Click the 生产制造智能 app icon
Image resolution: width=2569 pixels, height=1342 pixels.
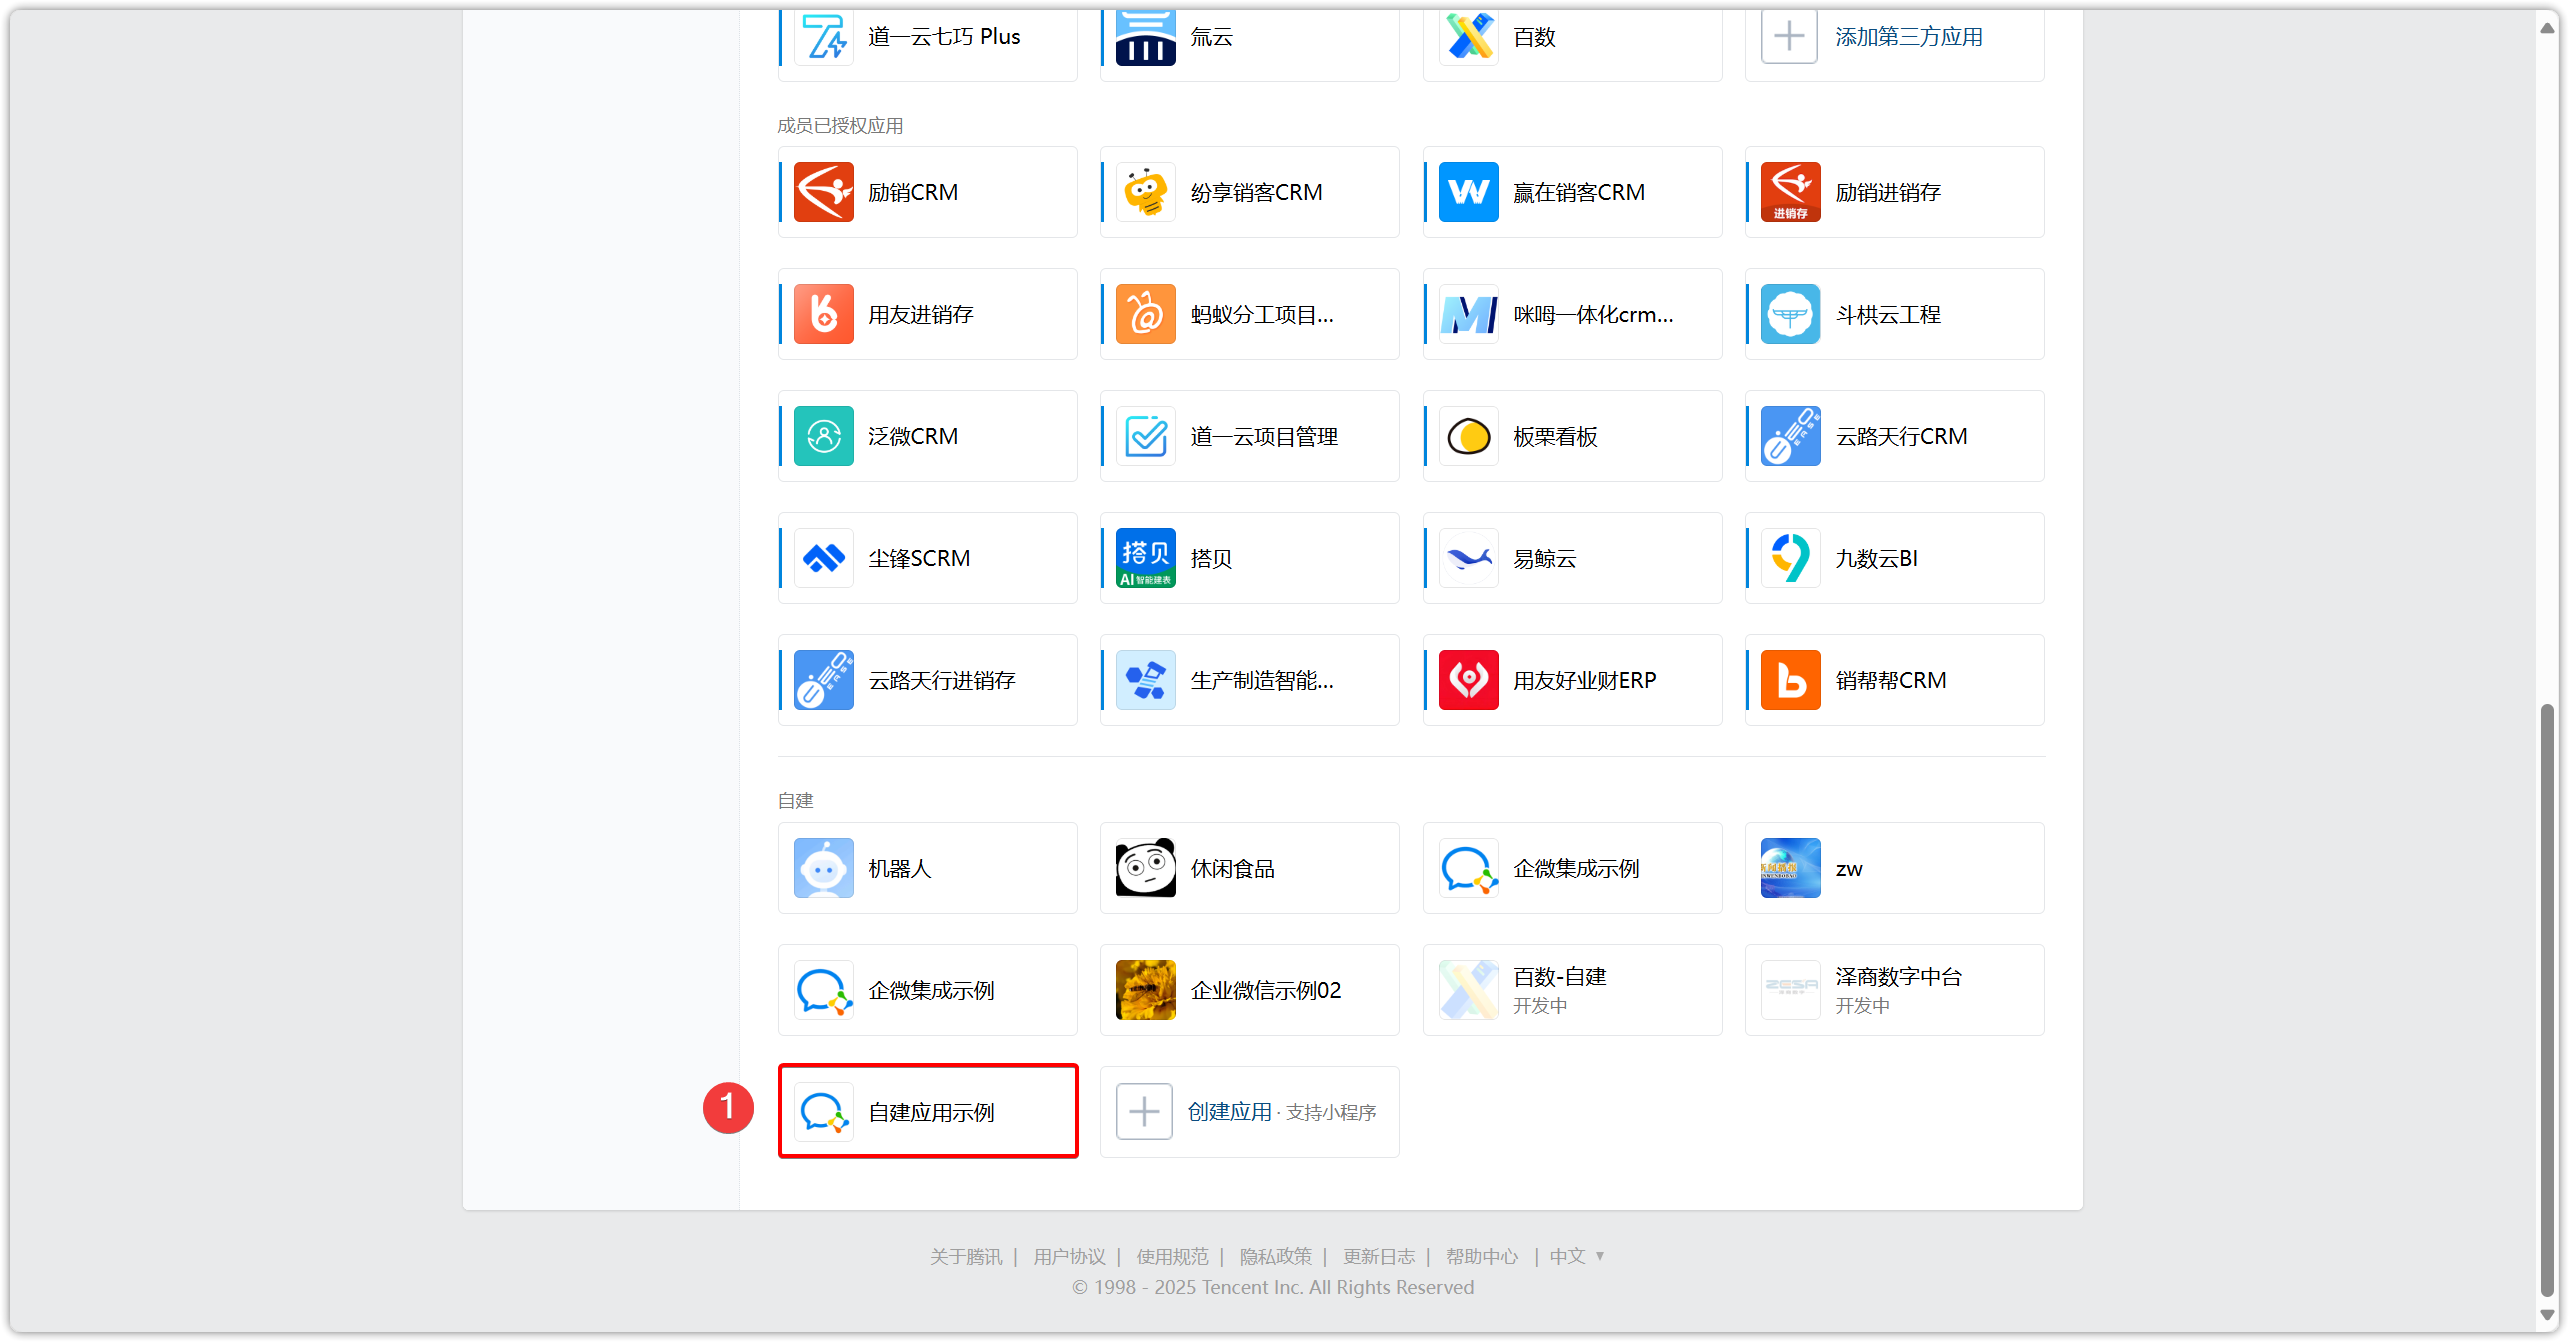(x=1145, y=680)
